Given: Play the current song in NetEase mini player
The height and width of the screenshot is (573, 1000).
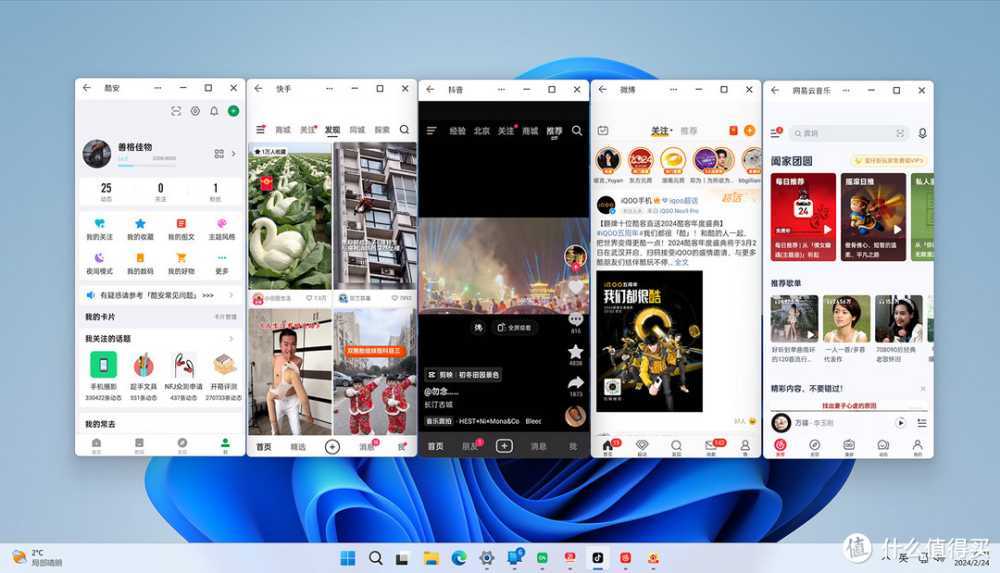Looking at the screenshot, I should (x=900, y=422).
